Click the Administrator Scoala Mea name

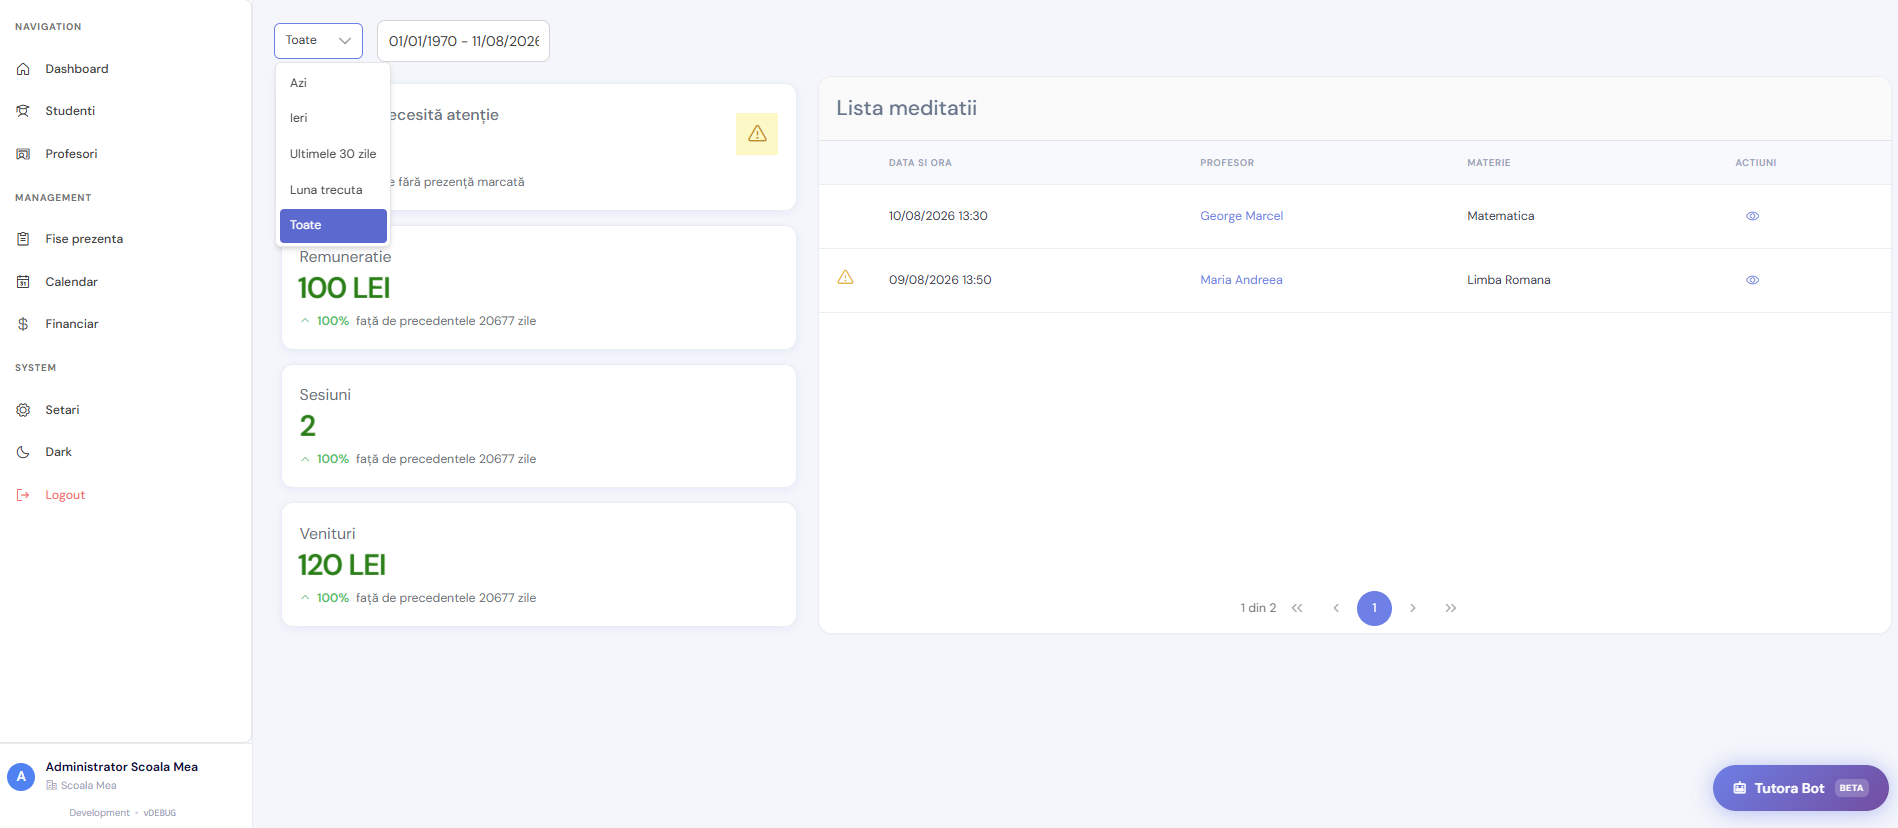[122, 767]
